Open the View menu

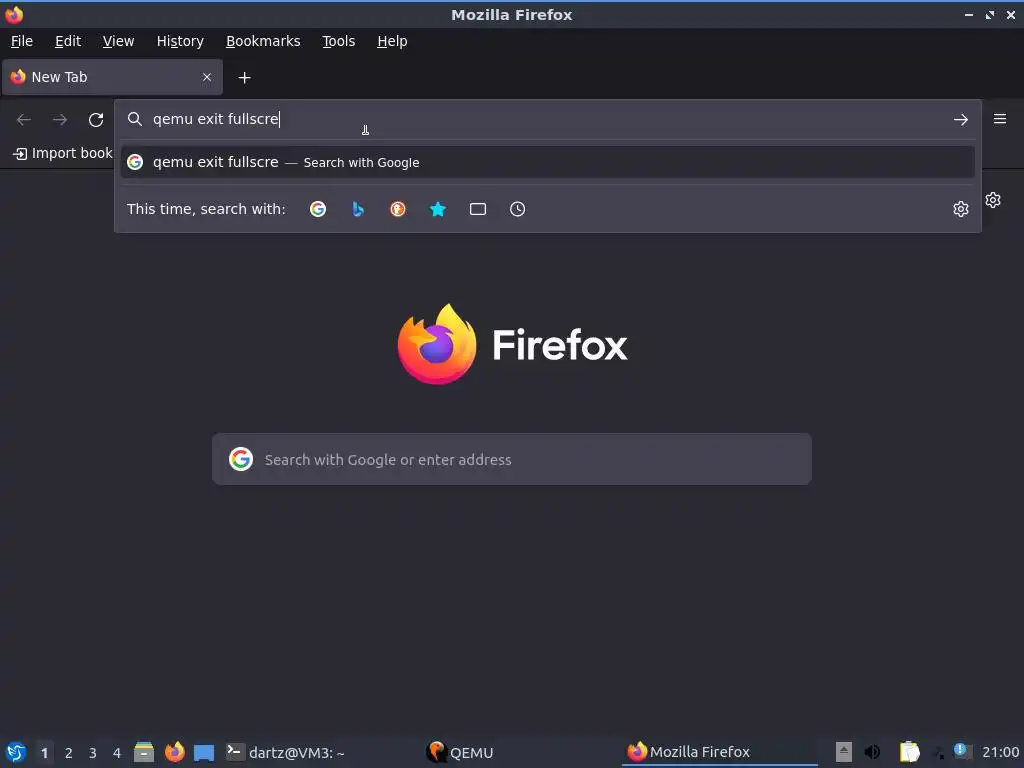coord(118,41)
